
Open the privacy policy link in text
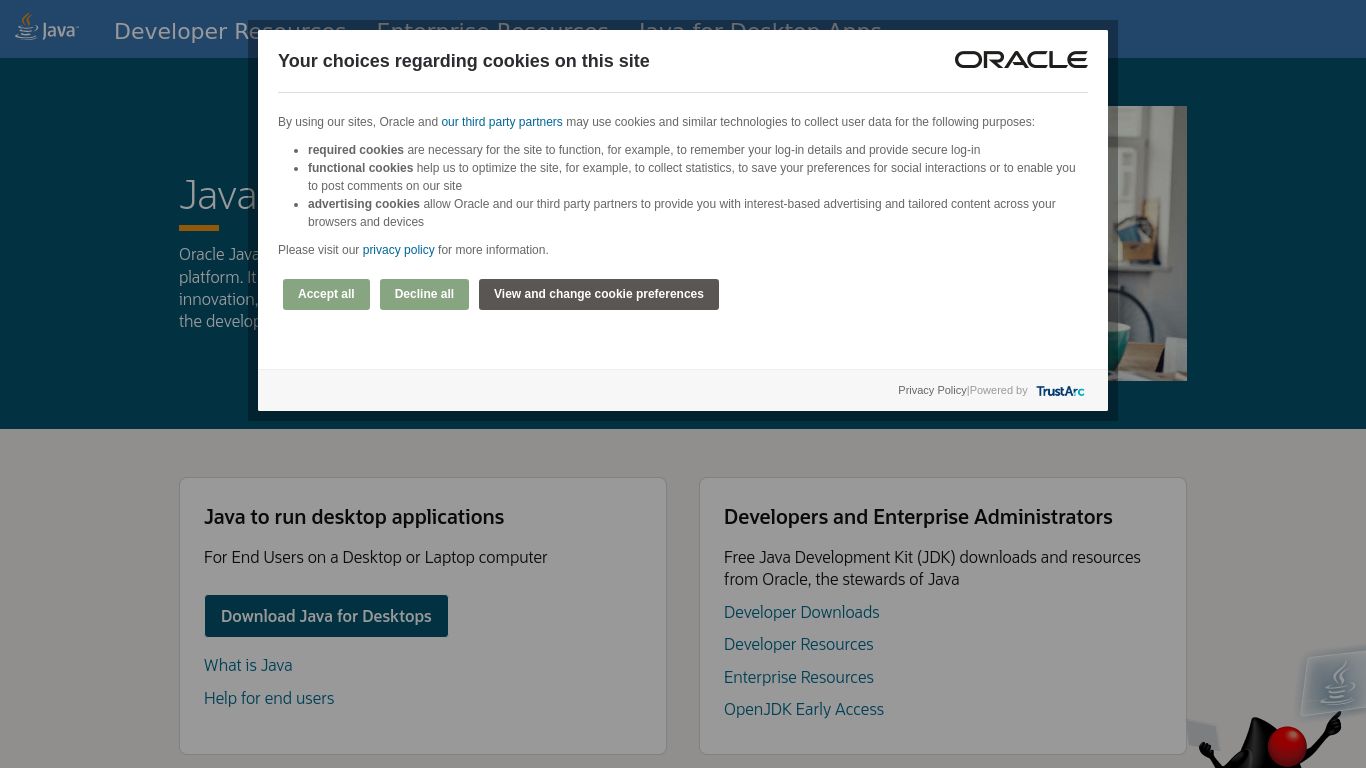398,250
